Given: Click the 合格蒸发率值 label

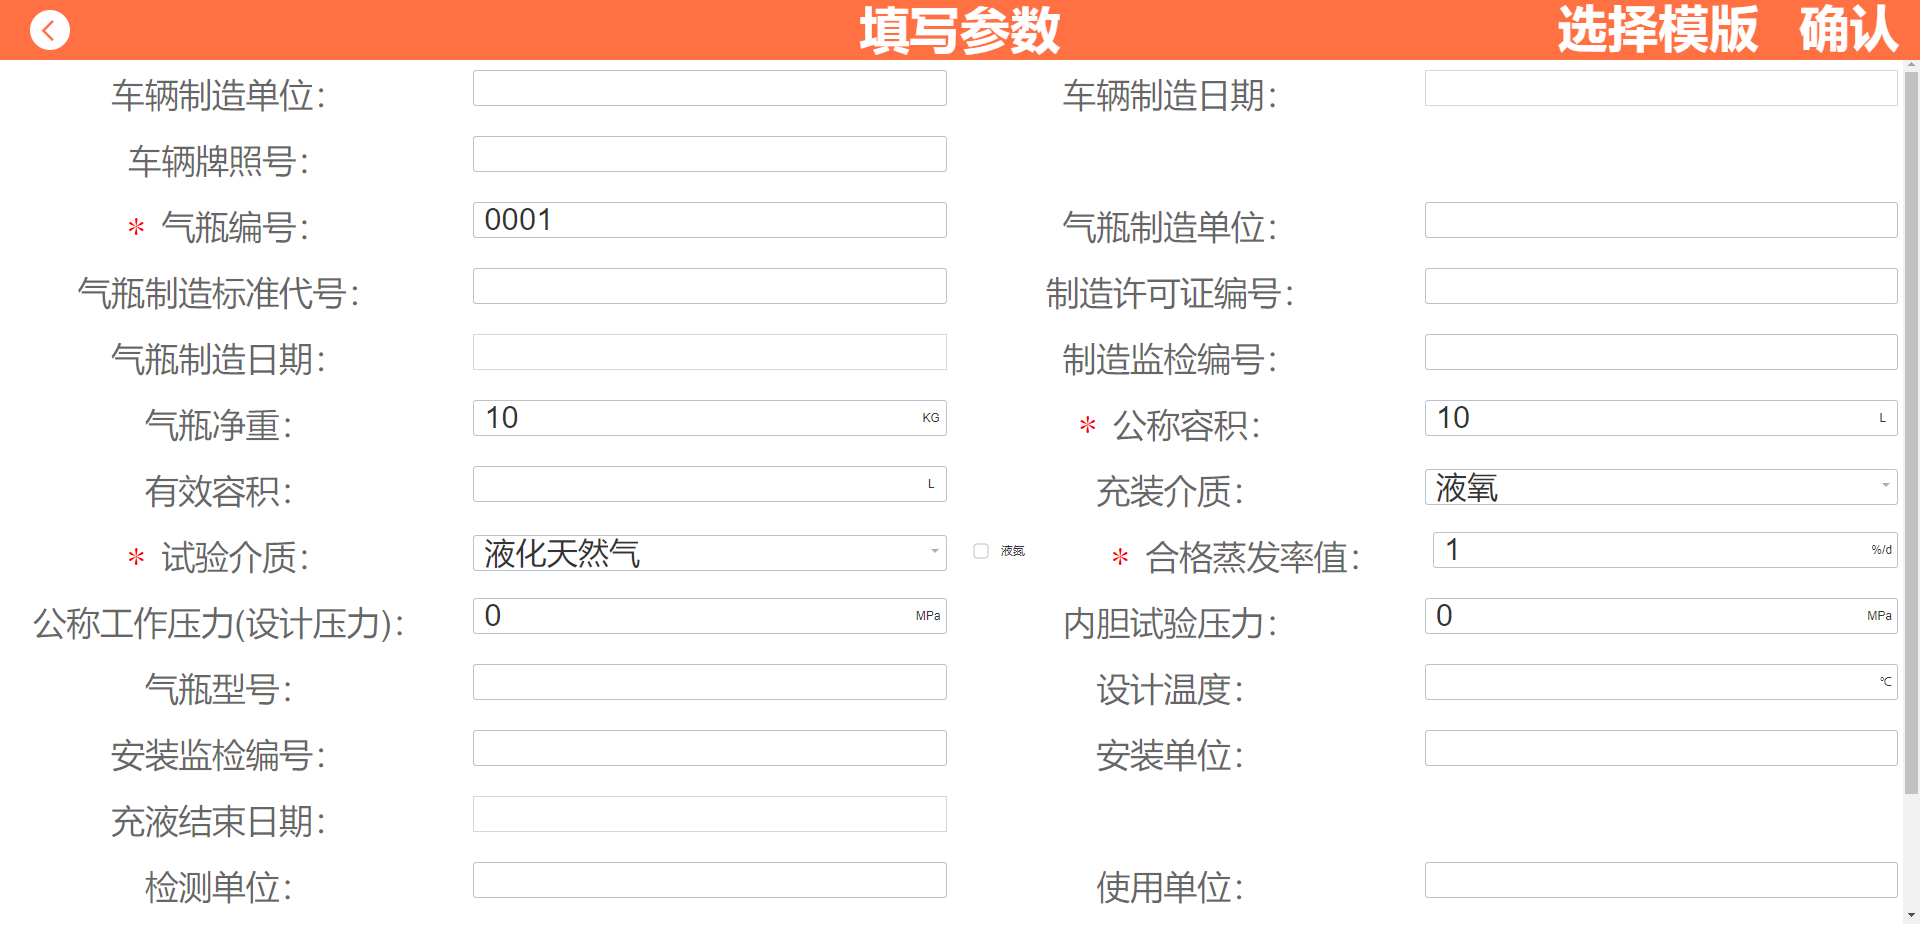Looking at the screenshot, I should (1252, 557).
